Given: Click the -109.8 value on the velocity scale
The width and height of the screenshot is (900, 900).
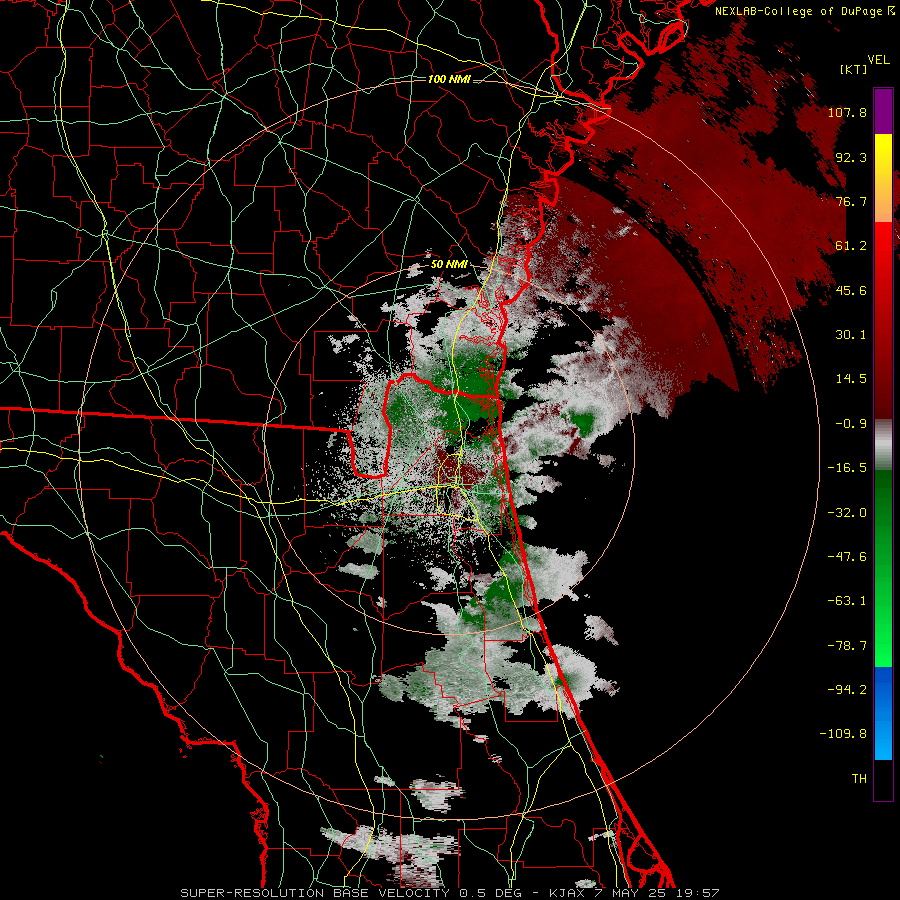Looking at the screenshot, I should click(843, 734).
